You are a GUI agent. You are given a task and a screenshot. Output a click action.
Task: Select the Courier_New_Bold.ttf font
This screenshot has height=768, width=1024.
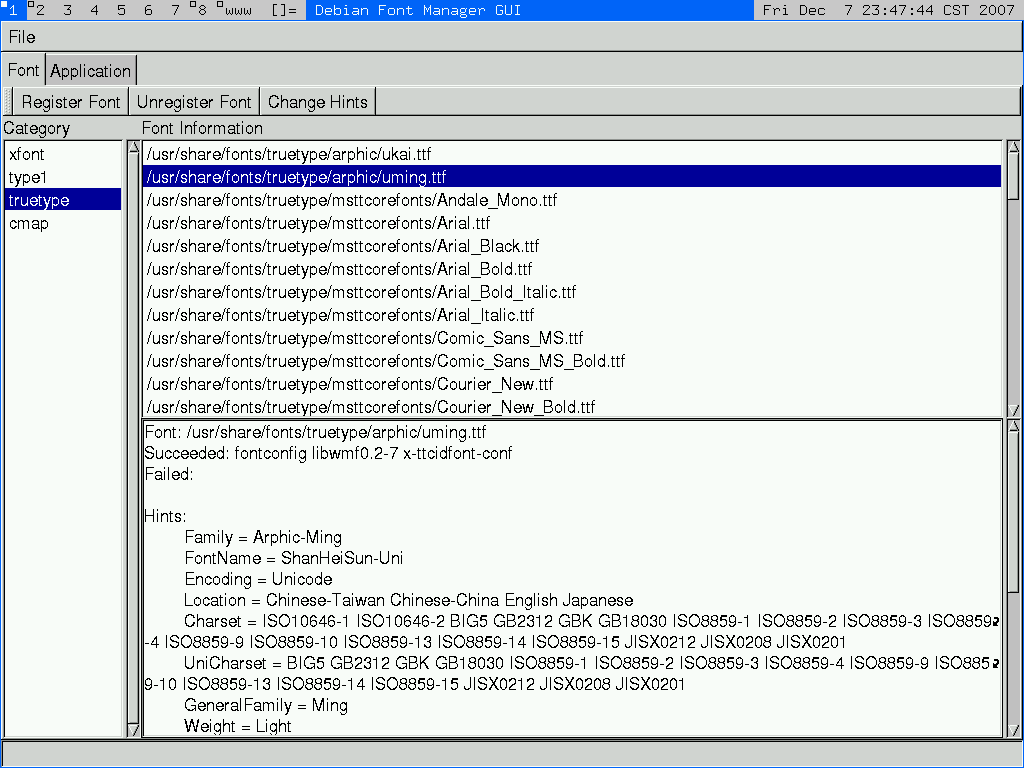[572, 407]
